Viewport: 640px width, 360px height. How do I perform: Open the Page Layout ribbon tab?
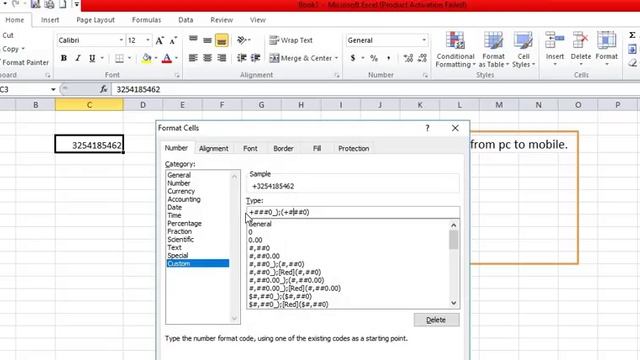[x=96, y=20]
